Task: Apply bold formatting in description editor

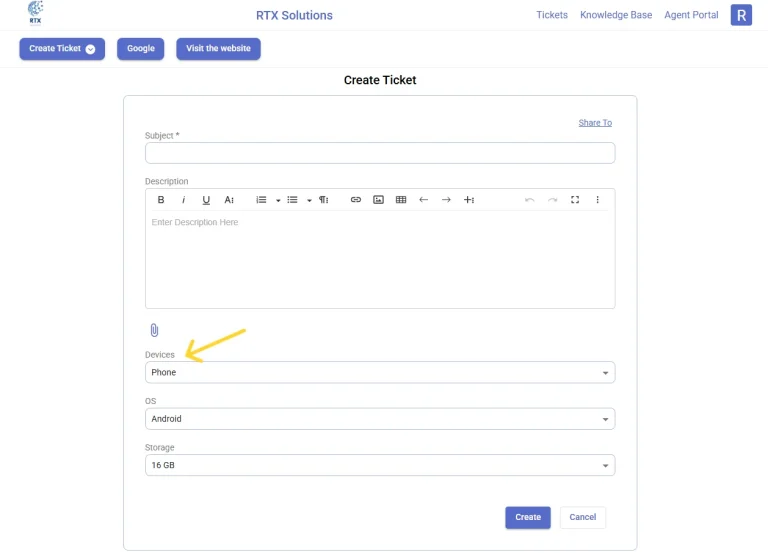Action: click(161, 200)
